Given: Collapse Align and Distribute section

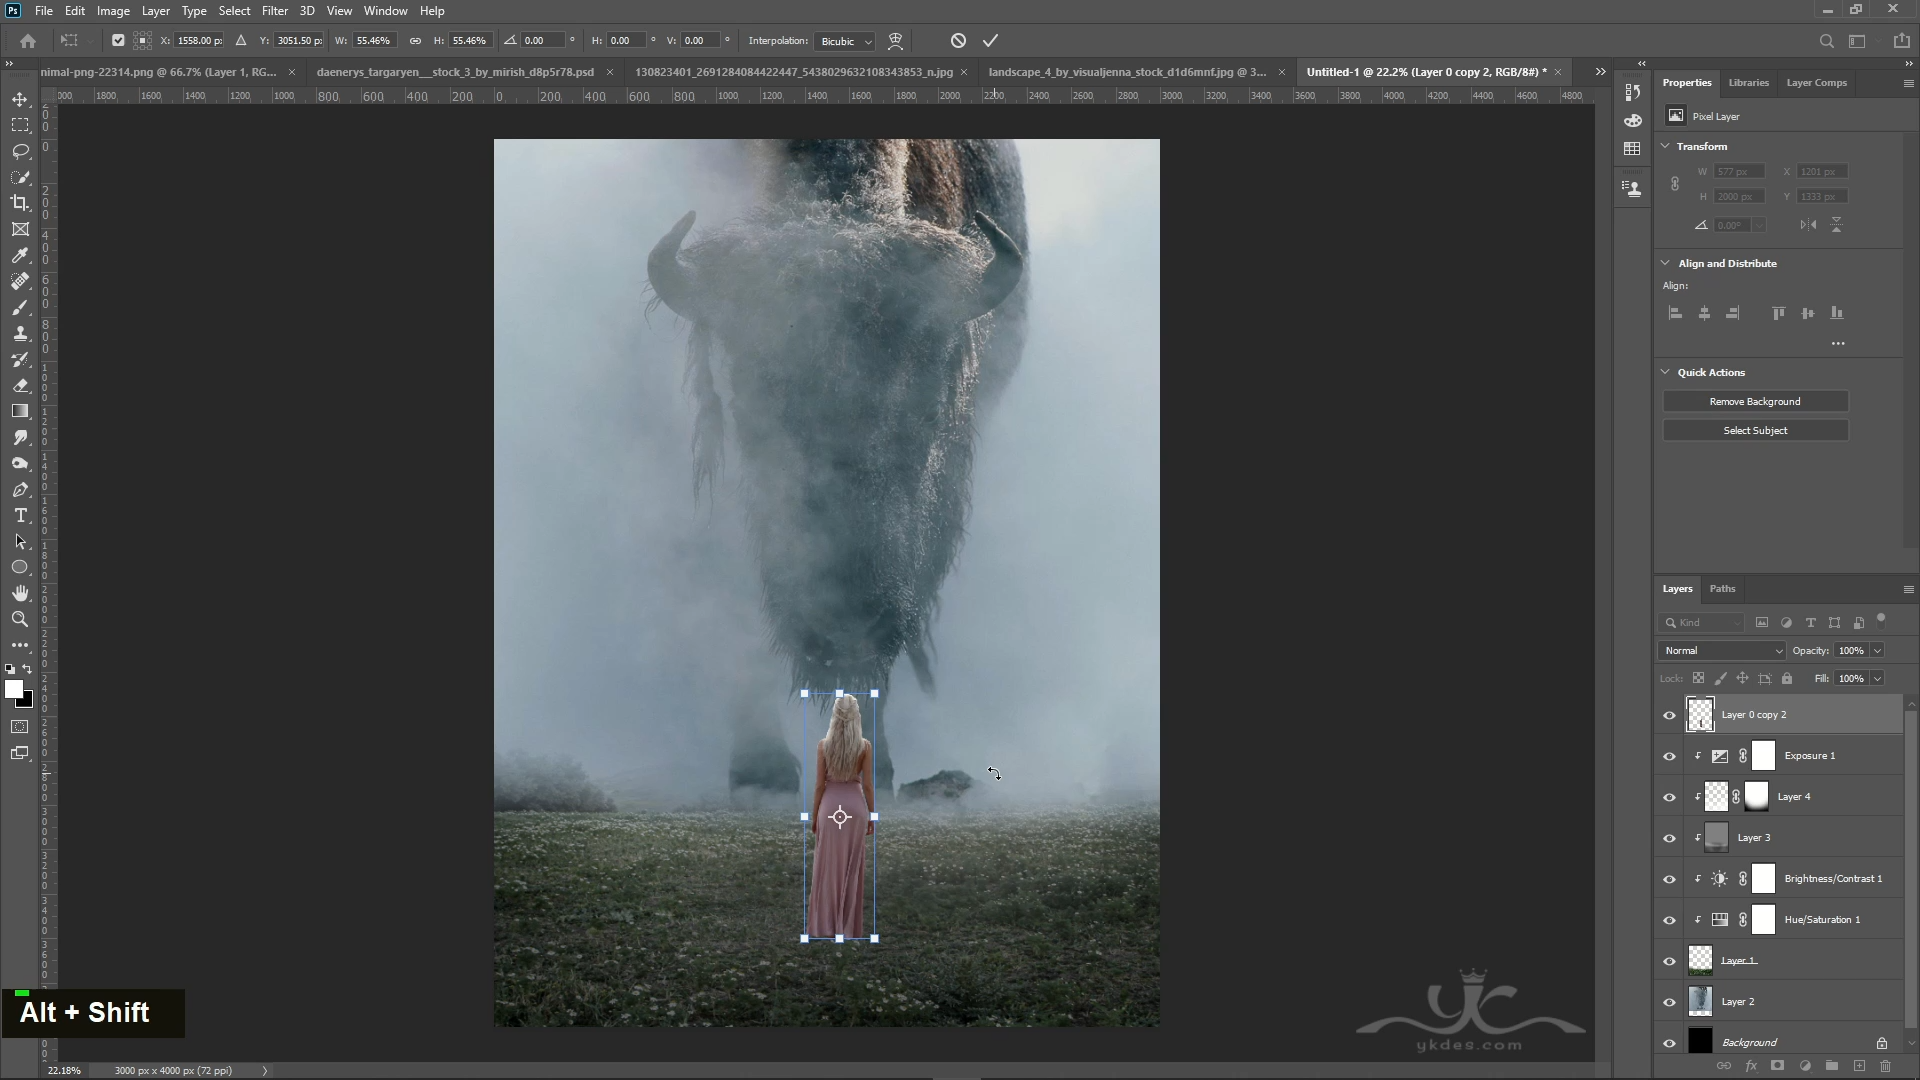Looking at the screenshot, I should 1666,263.
